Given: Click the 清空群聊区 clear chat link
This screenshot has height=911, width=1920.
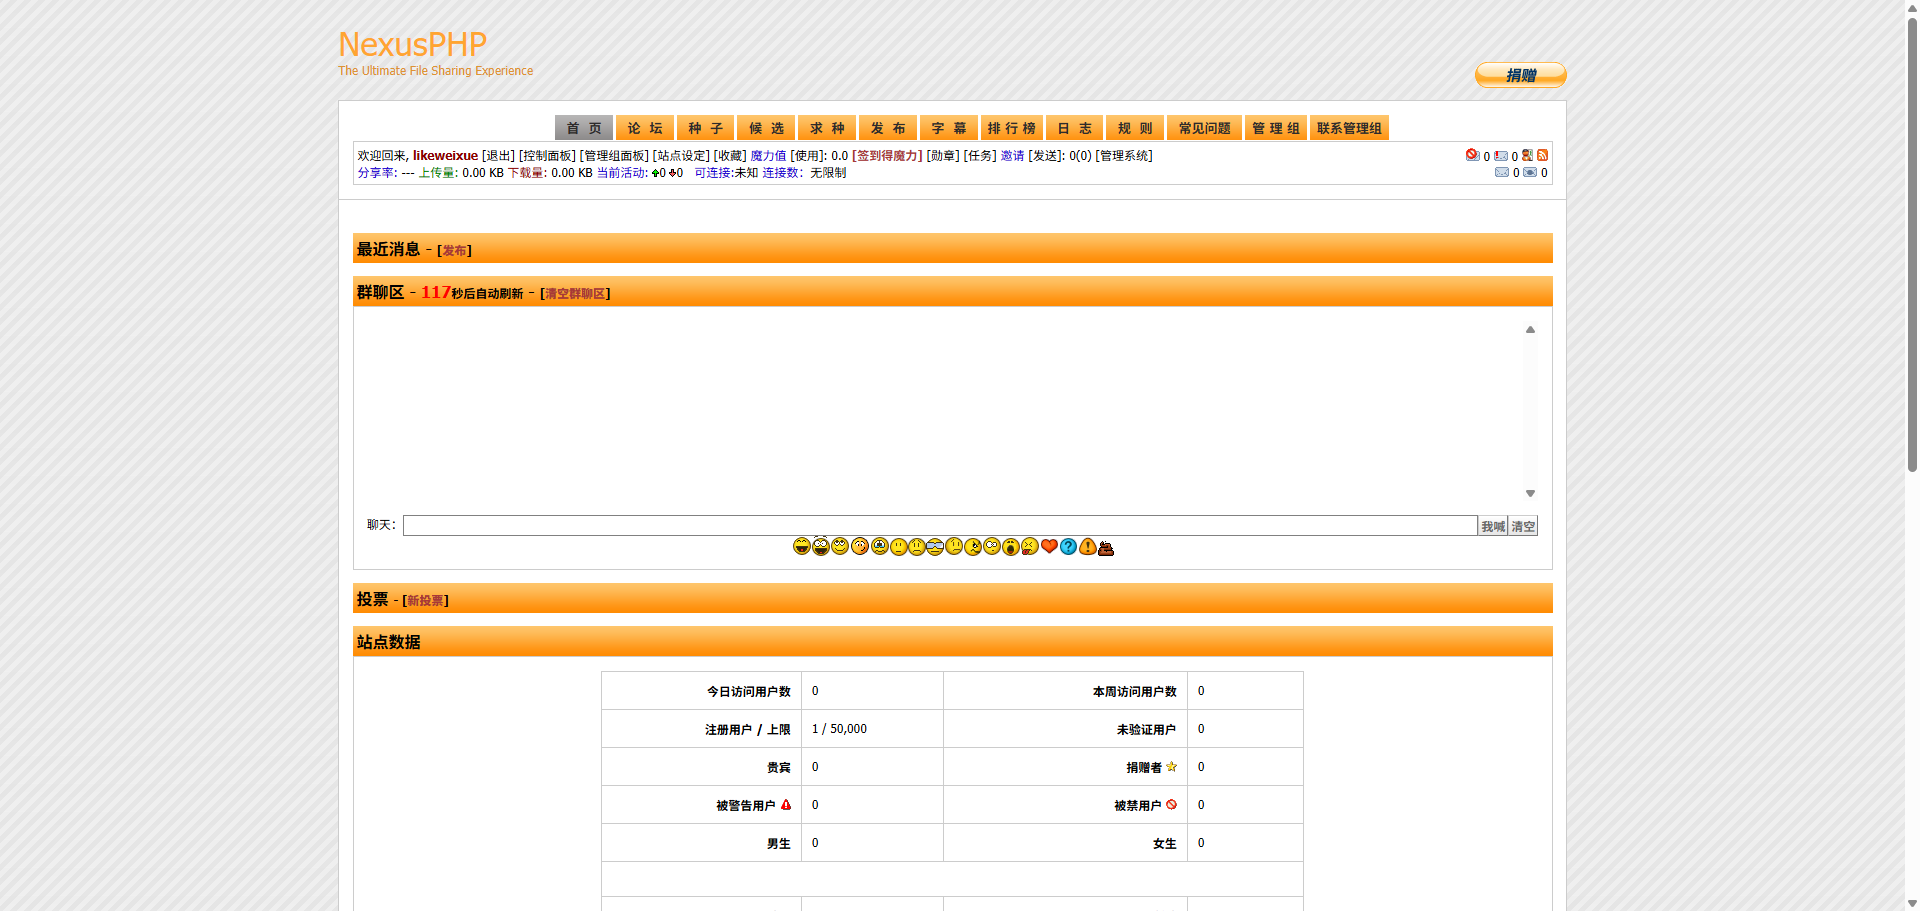Looking at the screenshot, I should 575,294.
